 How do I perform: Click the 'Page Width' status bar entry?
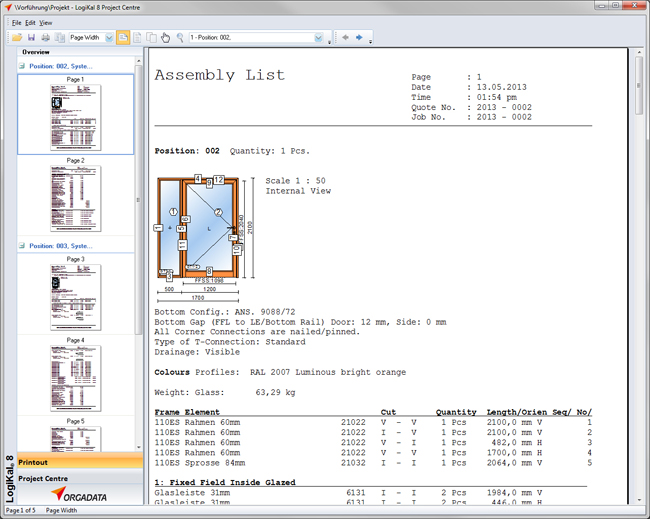click(61, 510)
